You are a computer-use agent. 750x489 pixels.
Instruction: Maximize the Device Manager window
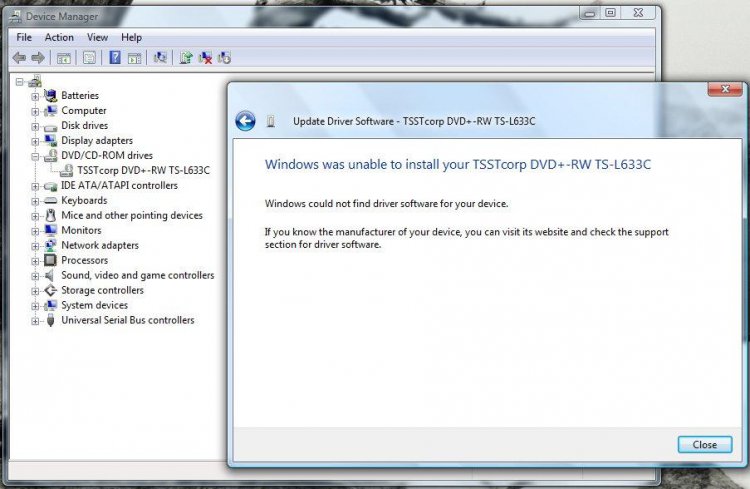[x=610, y=13]
